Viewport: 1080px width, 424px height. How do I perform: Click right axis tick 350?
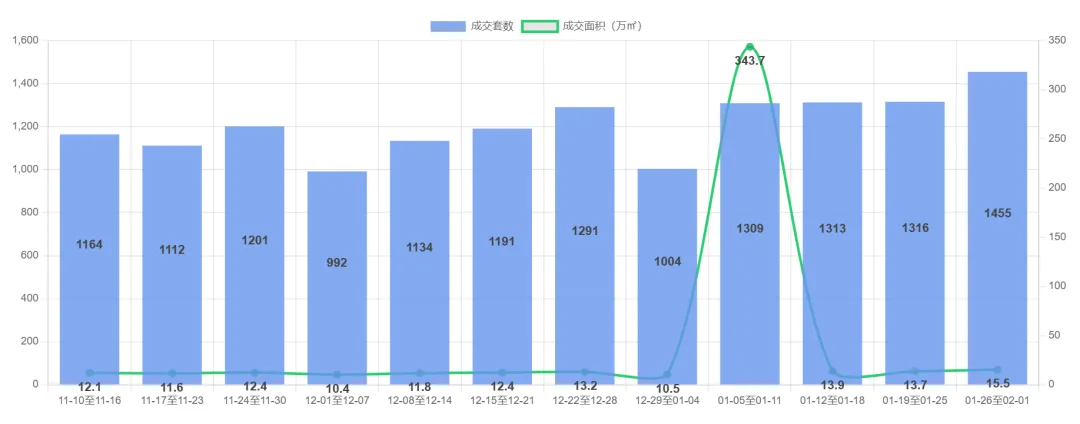1057,41
